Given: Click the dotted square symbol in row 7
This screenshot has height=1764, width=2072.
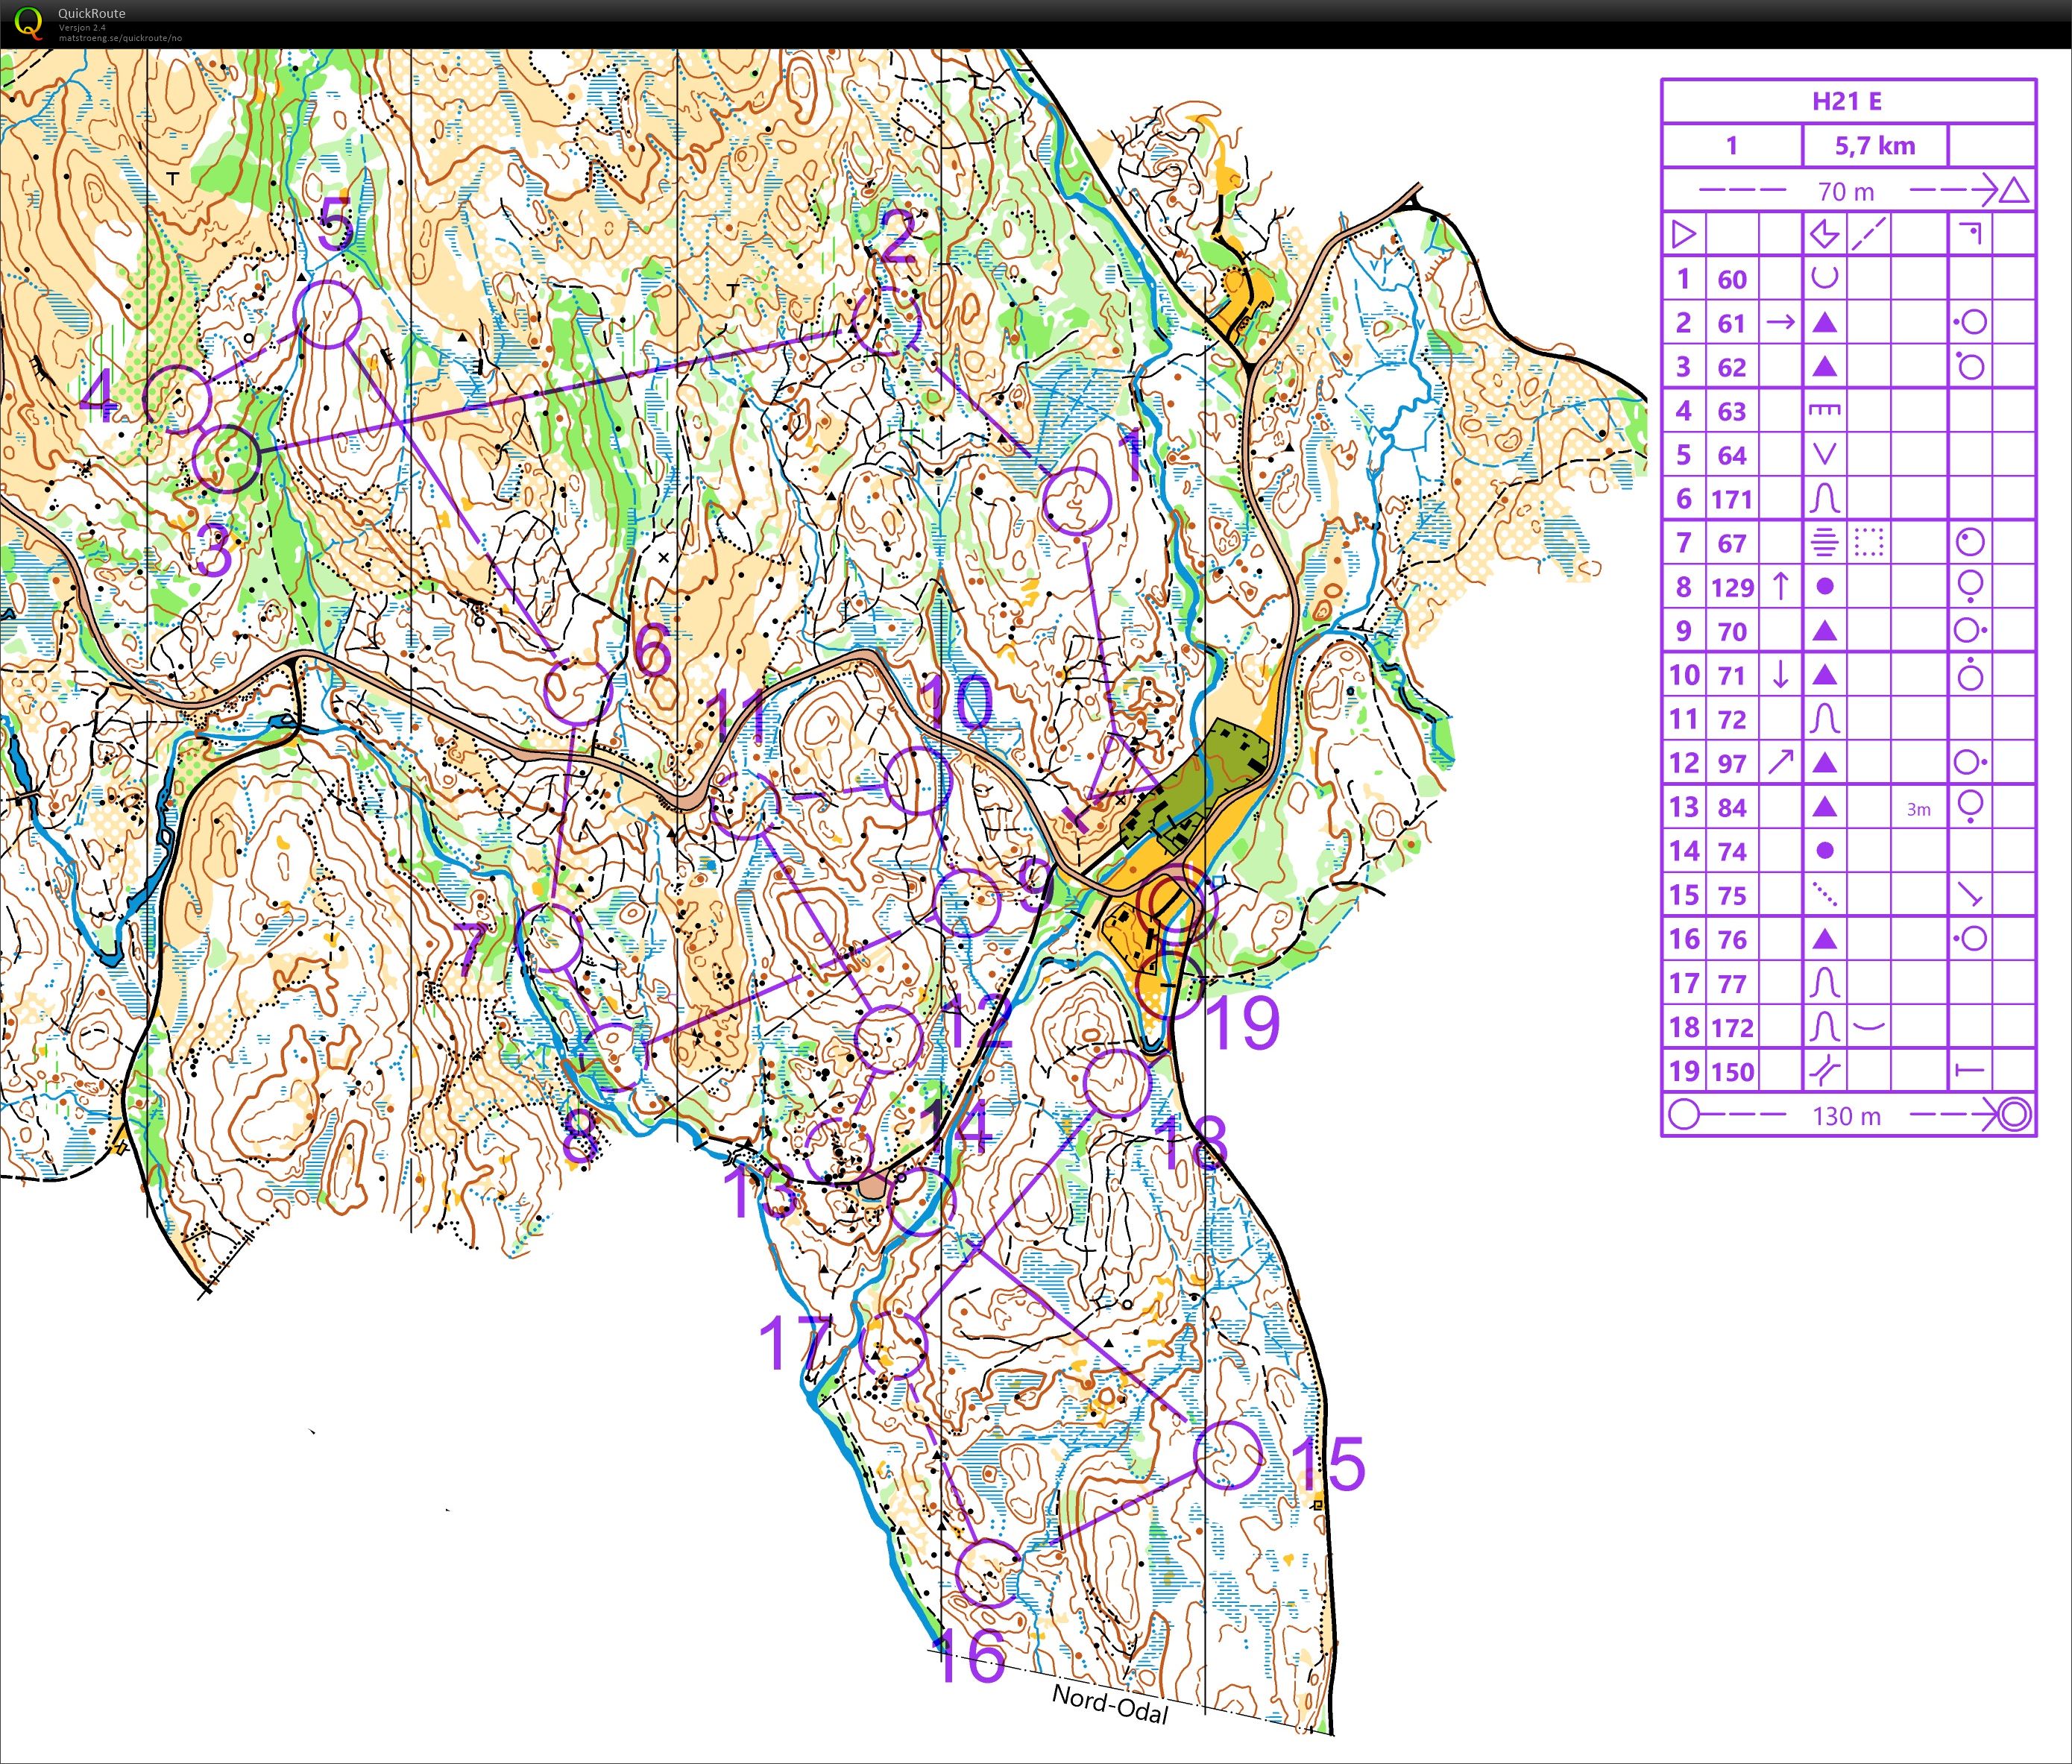Looking at the screenshot, I should pyautogui.click(x=1868, y=542).
